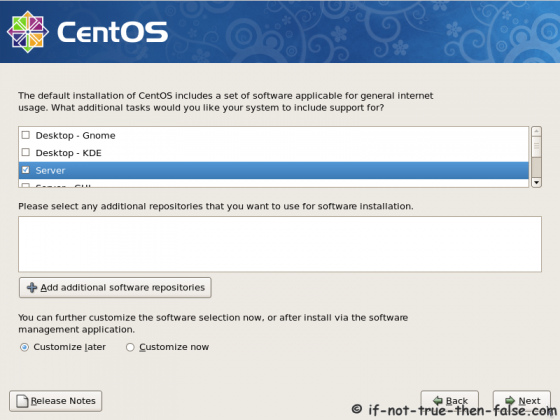
Task: Select the "Desktop - KDE" label
Action: [x=69, y=153]
